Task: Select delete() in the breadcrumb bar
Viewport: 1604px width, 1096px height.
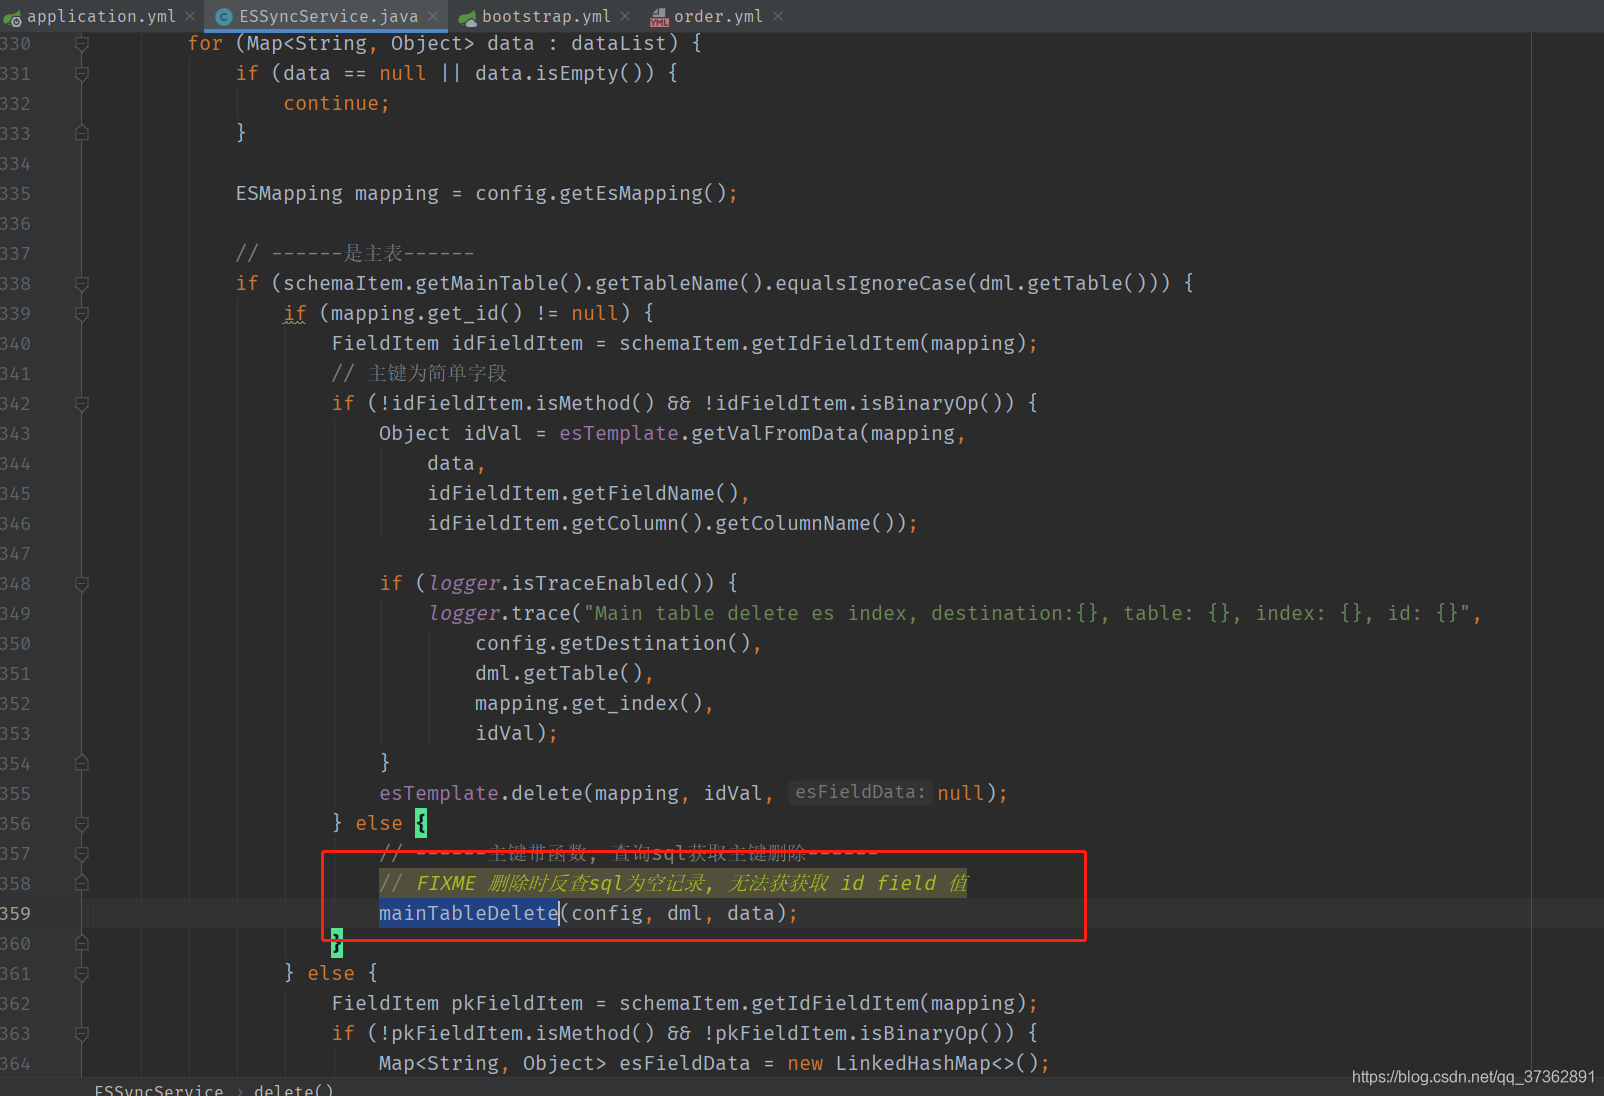Action: pyautogui.click(x=294, y=1089)
